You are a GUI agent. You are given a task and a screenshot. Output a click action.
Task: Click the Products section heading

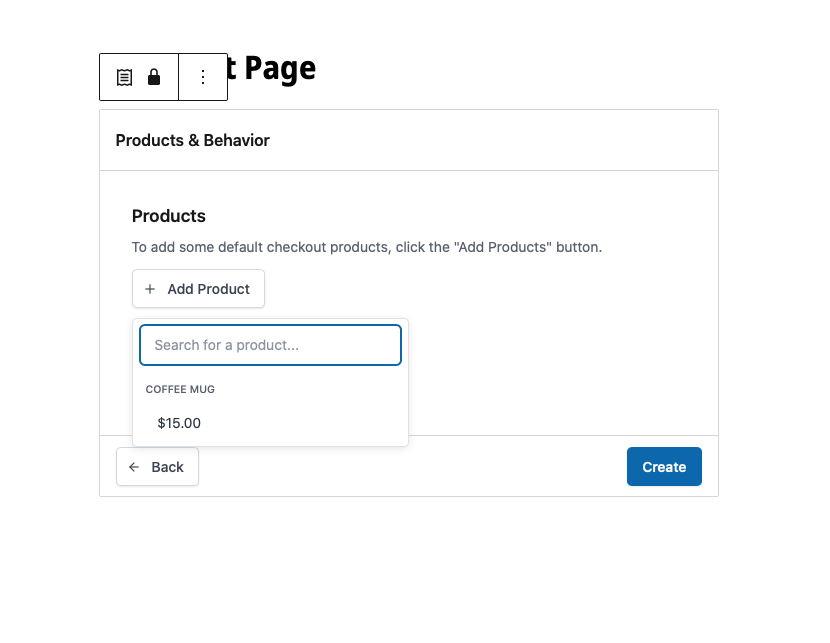click(169, 216)
